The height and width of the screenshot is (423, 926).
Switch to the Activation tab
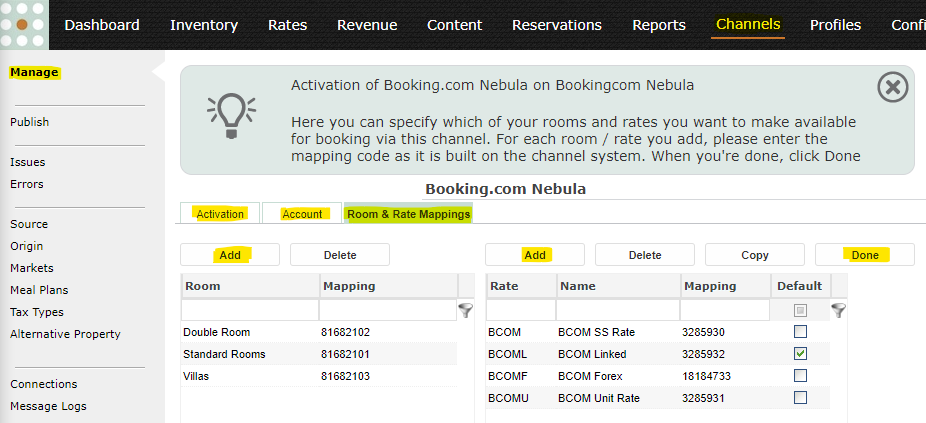point(220,214)
